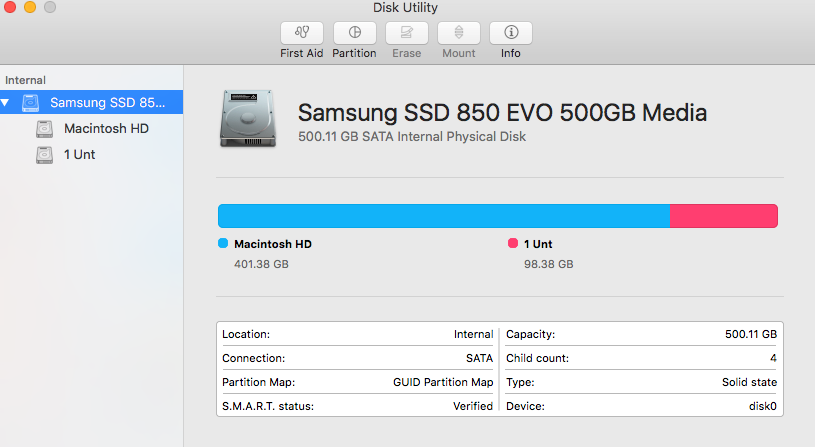Viewport: 815px width, 447px height.
Task: Click the Samsung SSD sidebar disk icon
Action: pos(30,102)
